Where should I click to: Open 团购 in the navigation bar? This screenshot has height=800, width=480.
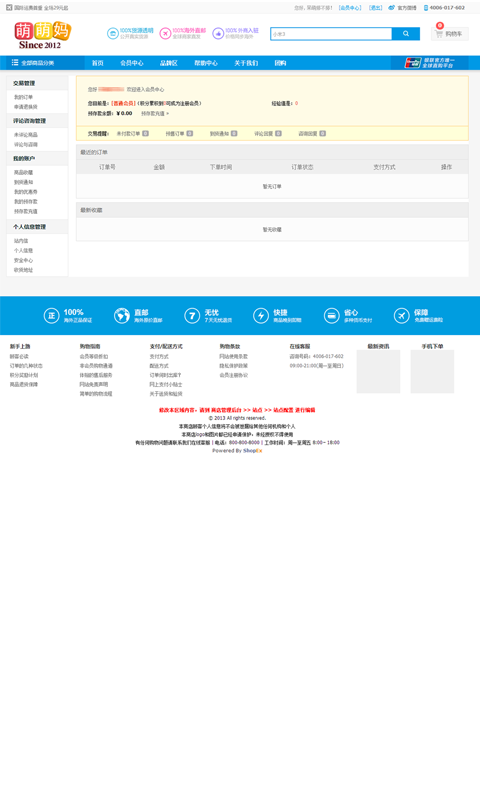click(280, 63)
